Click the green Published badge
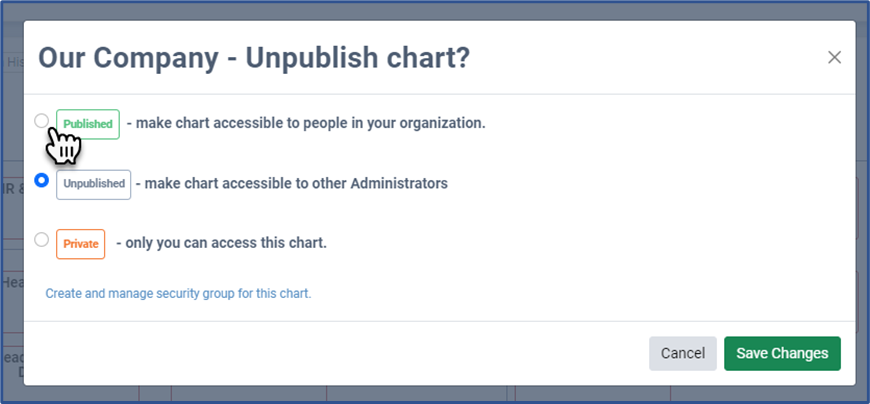The width and height of the screenshot is (870, 404). (88, 124)
